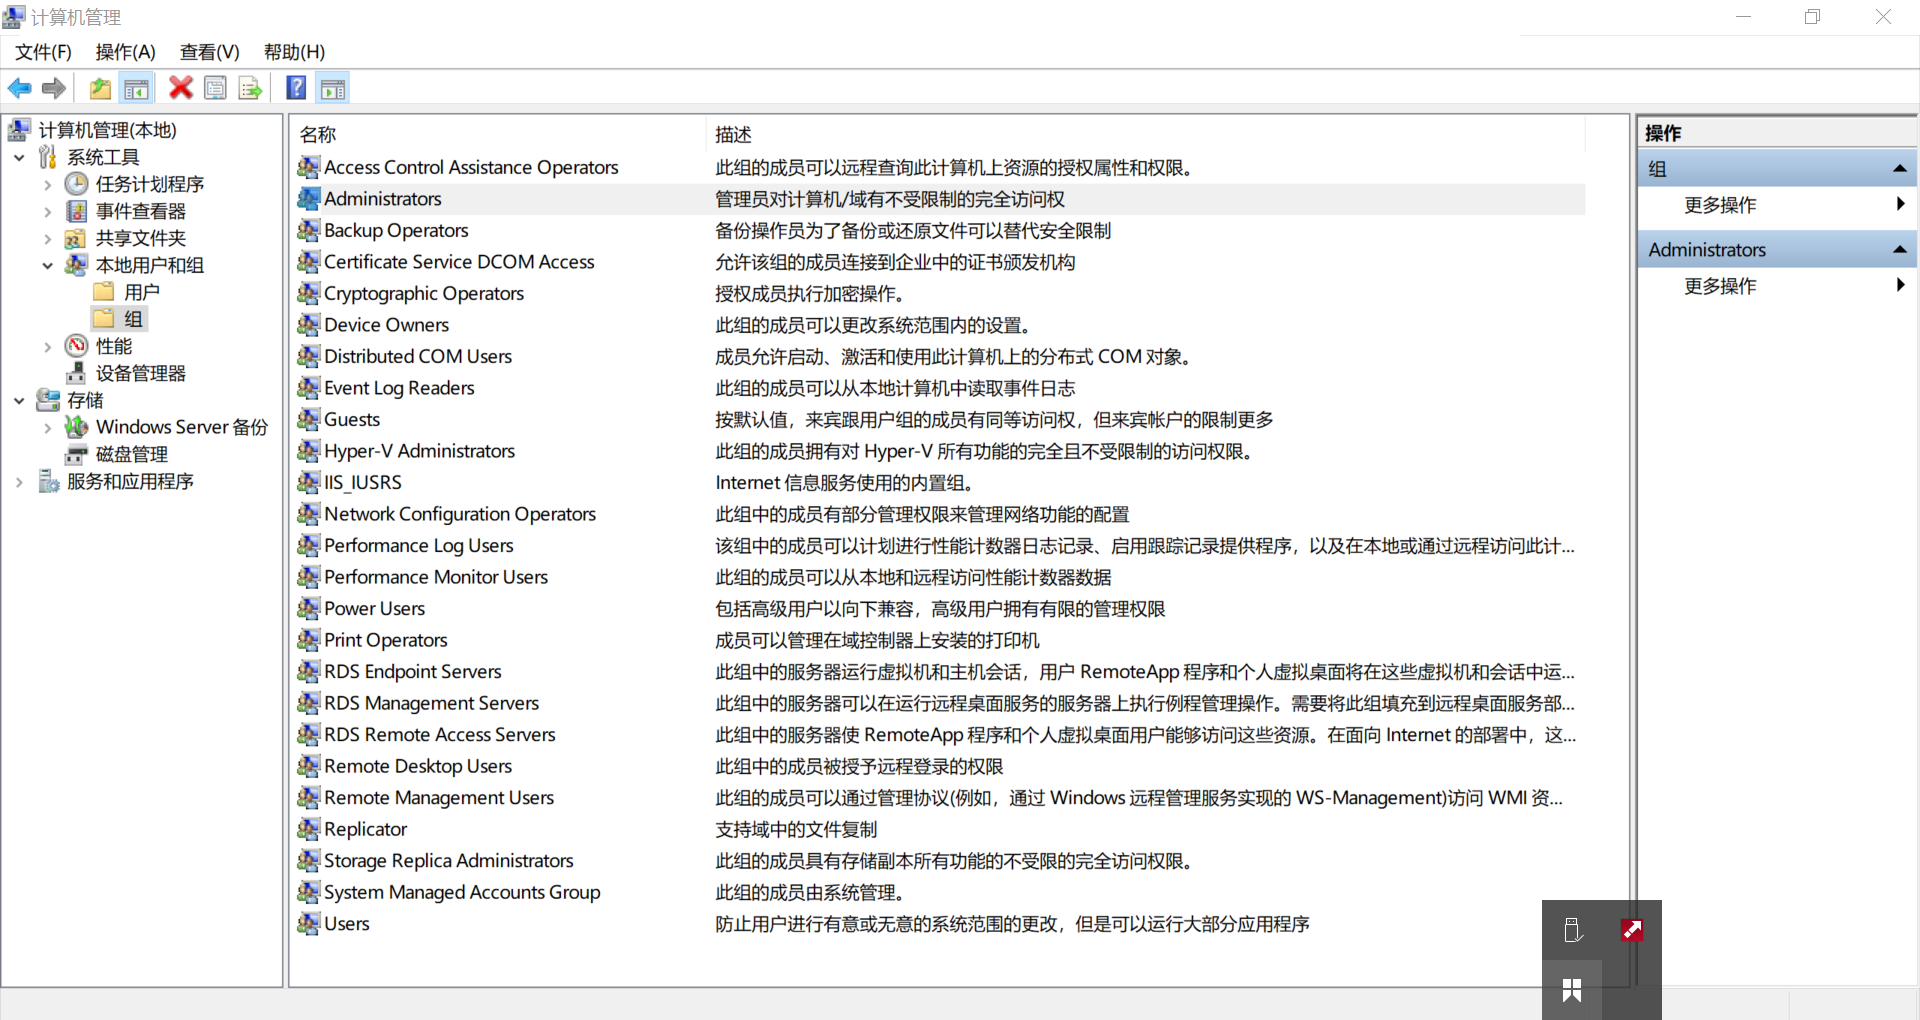The height and width of the screenshot is (1020, 1920).
Task: Select the Cryptographic Operators group
Action: point(424,293)
